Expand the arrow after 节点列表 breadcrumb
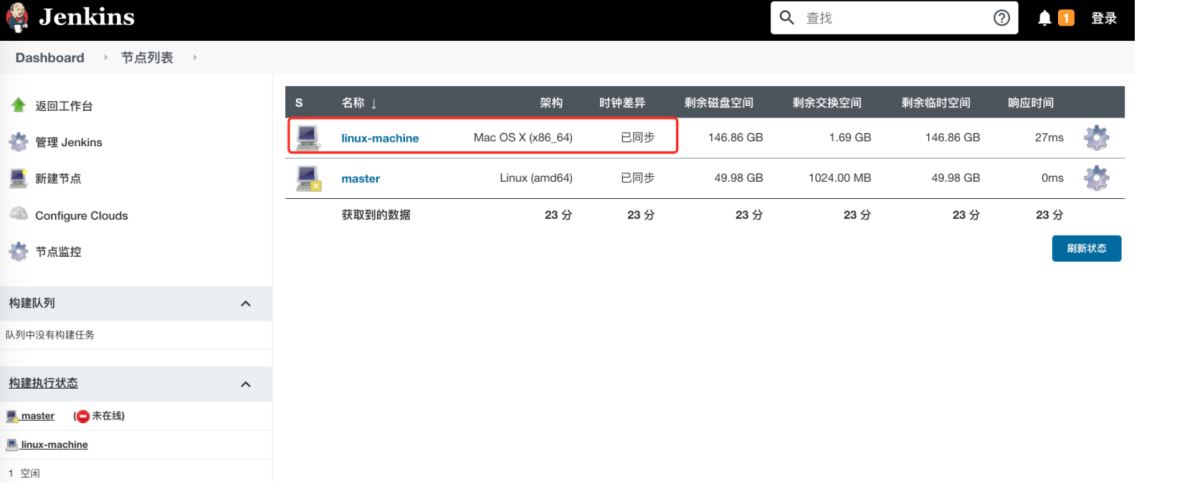This screenshot has height=504, width=1200. click(x=194, y=58)
